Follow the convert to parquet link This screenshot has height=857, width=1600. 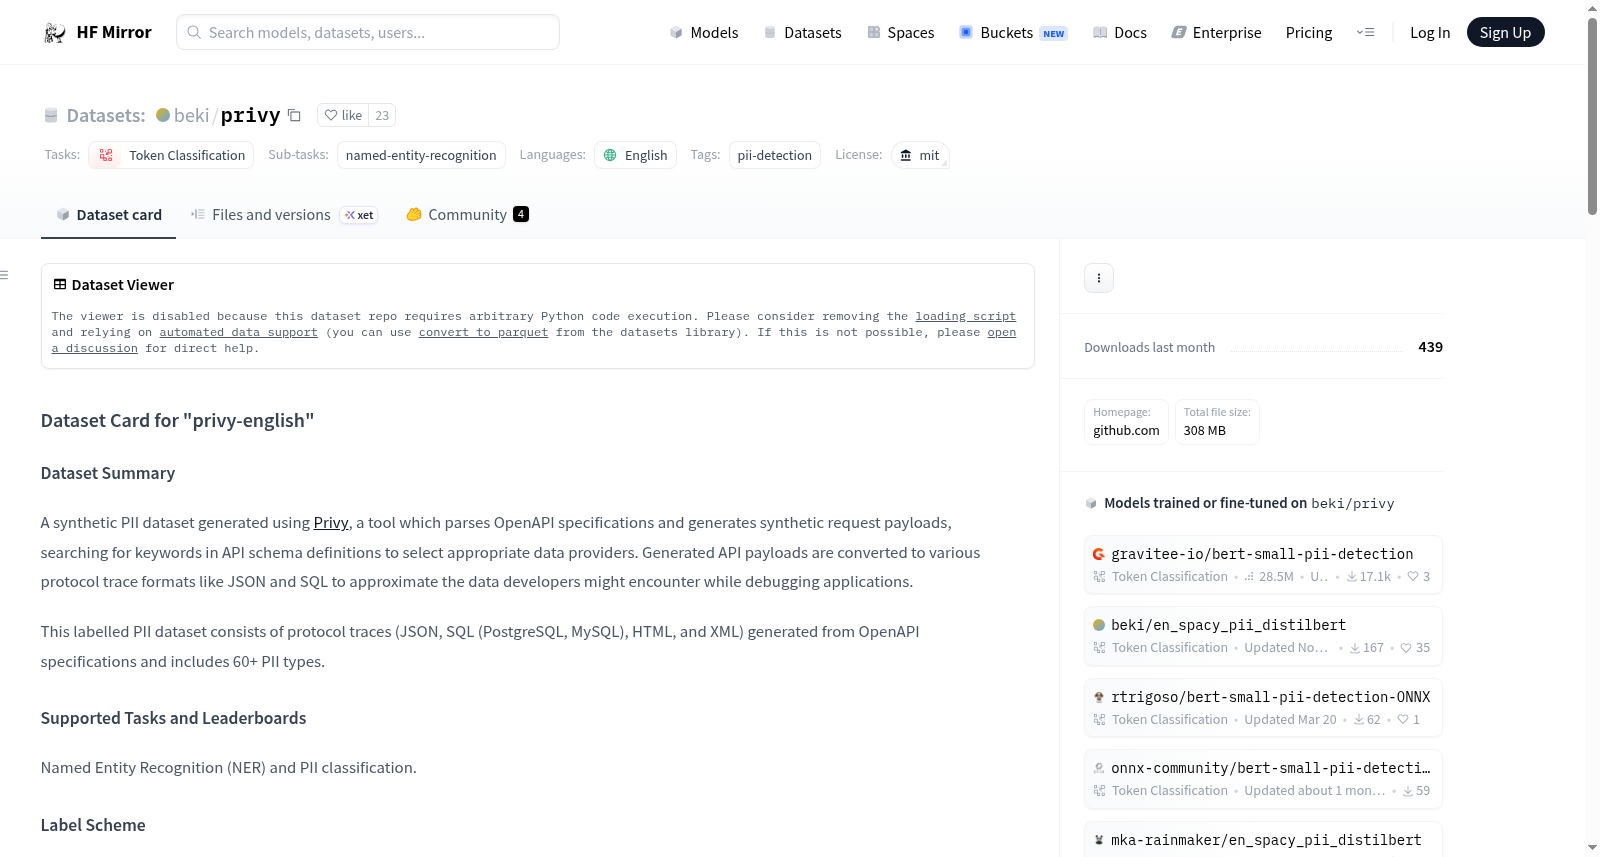pos(483,332)
